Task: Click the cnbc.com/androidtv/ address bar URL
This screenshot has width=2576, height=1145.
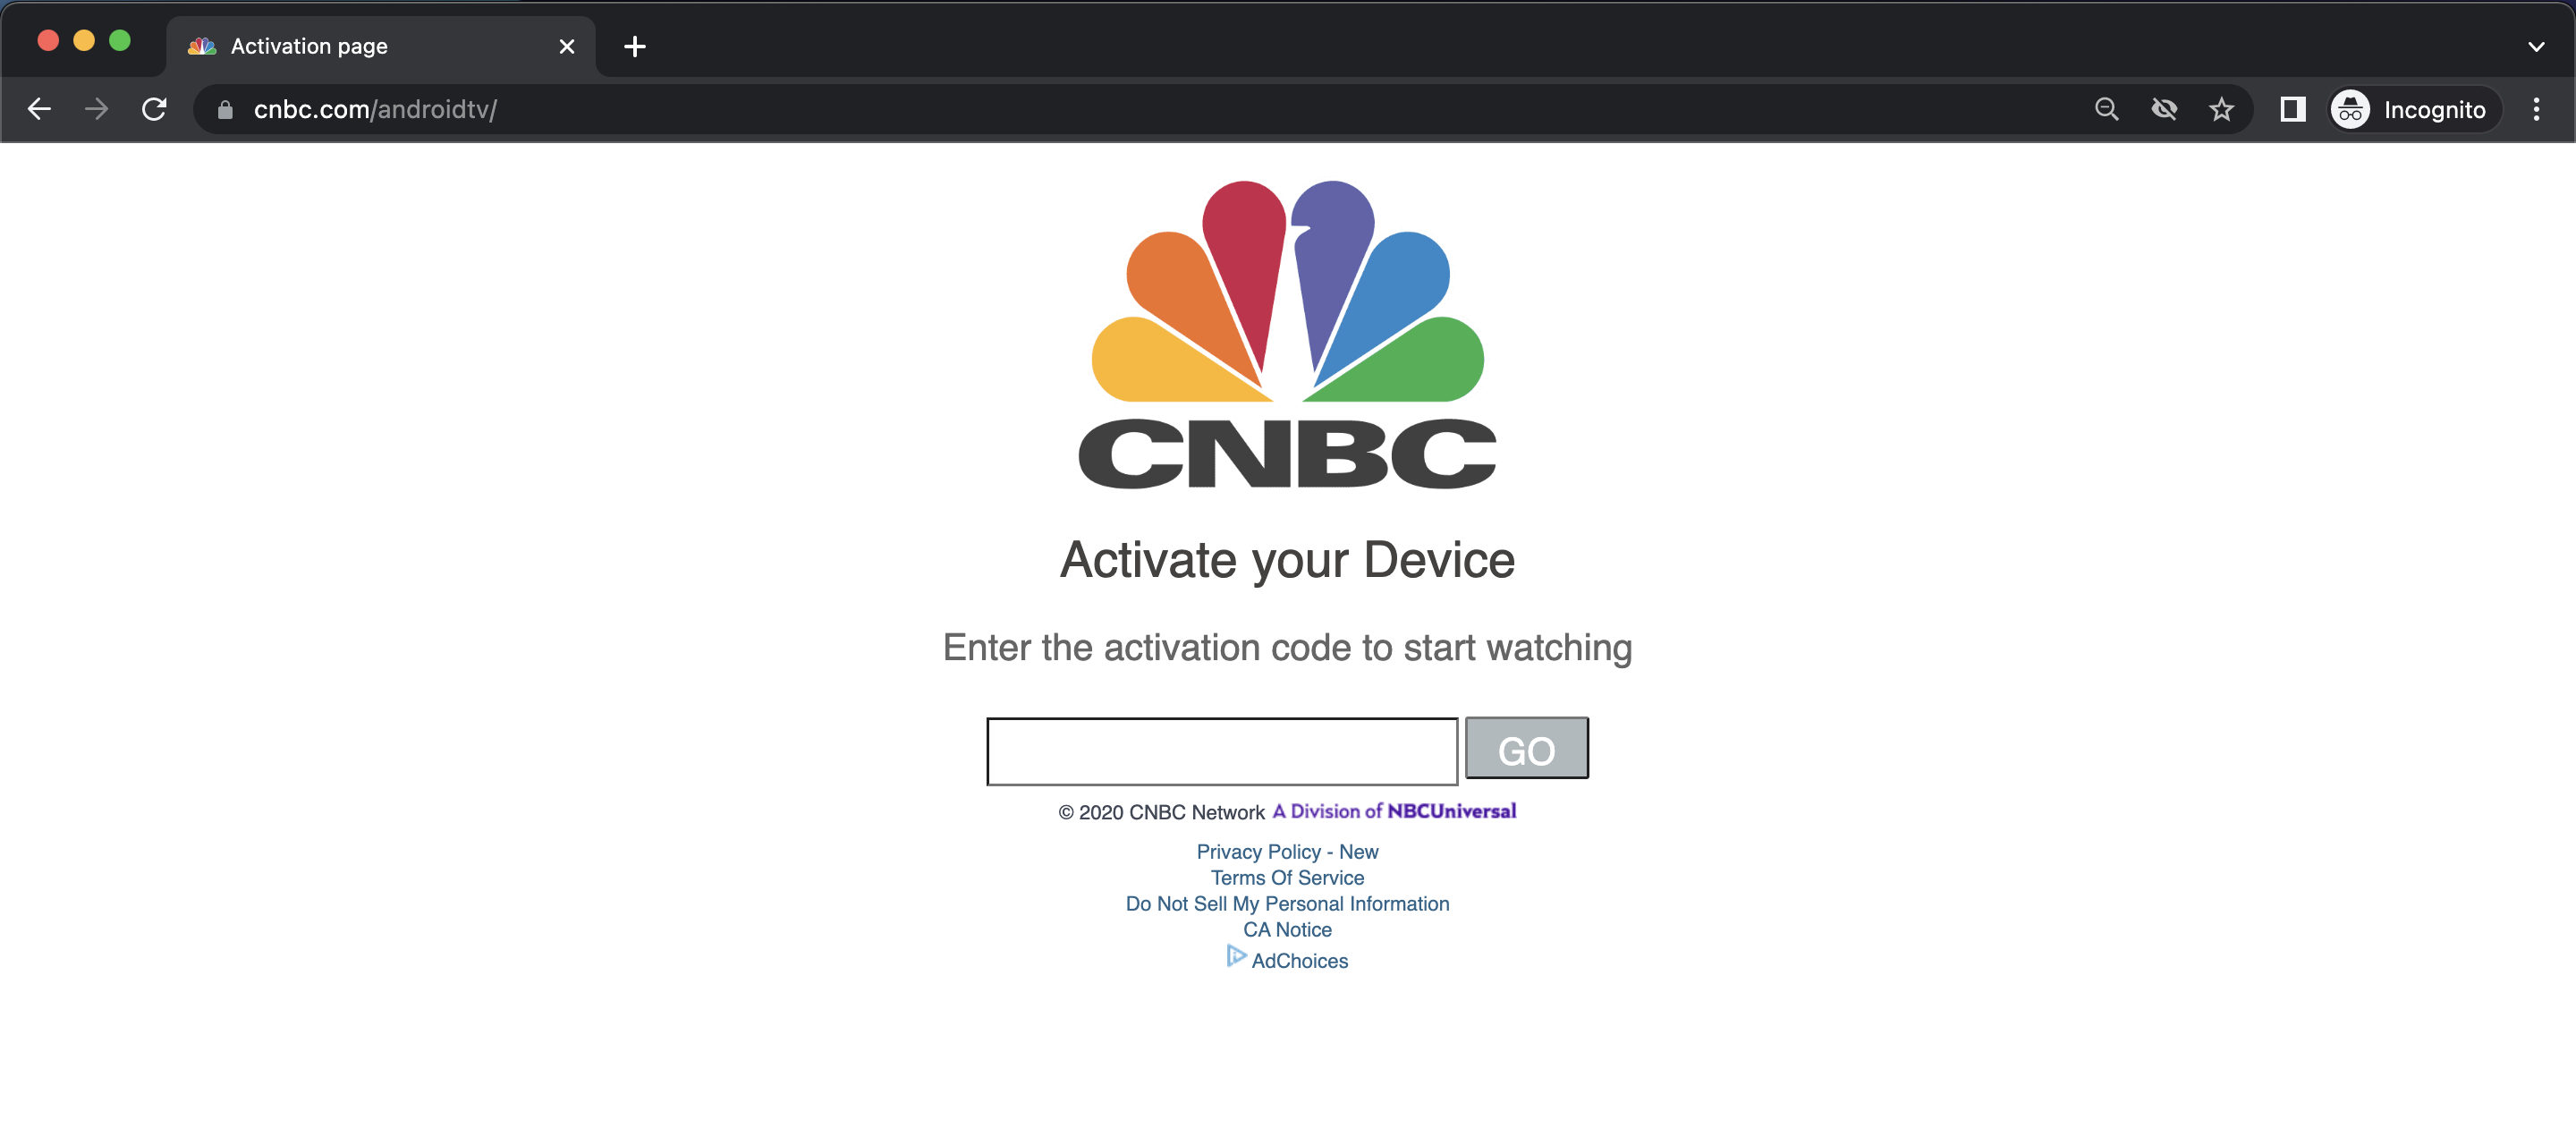Action: click(x=375, y=109)
